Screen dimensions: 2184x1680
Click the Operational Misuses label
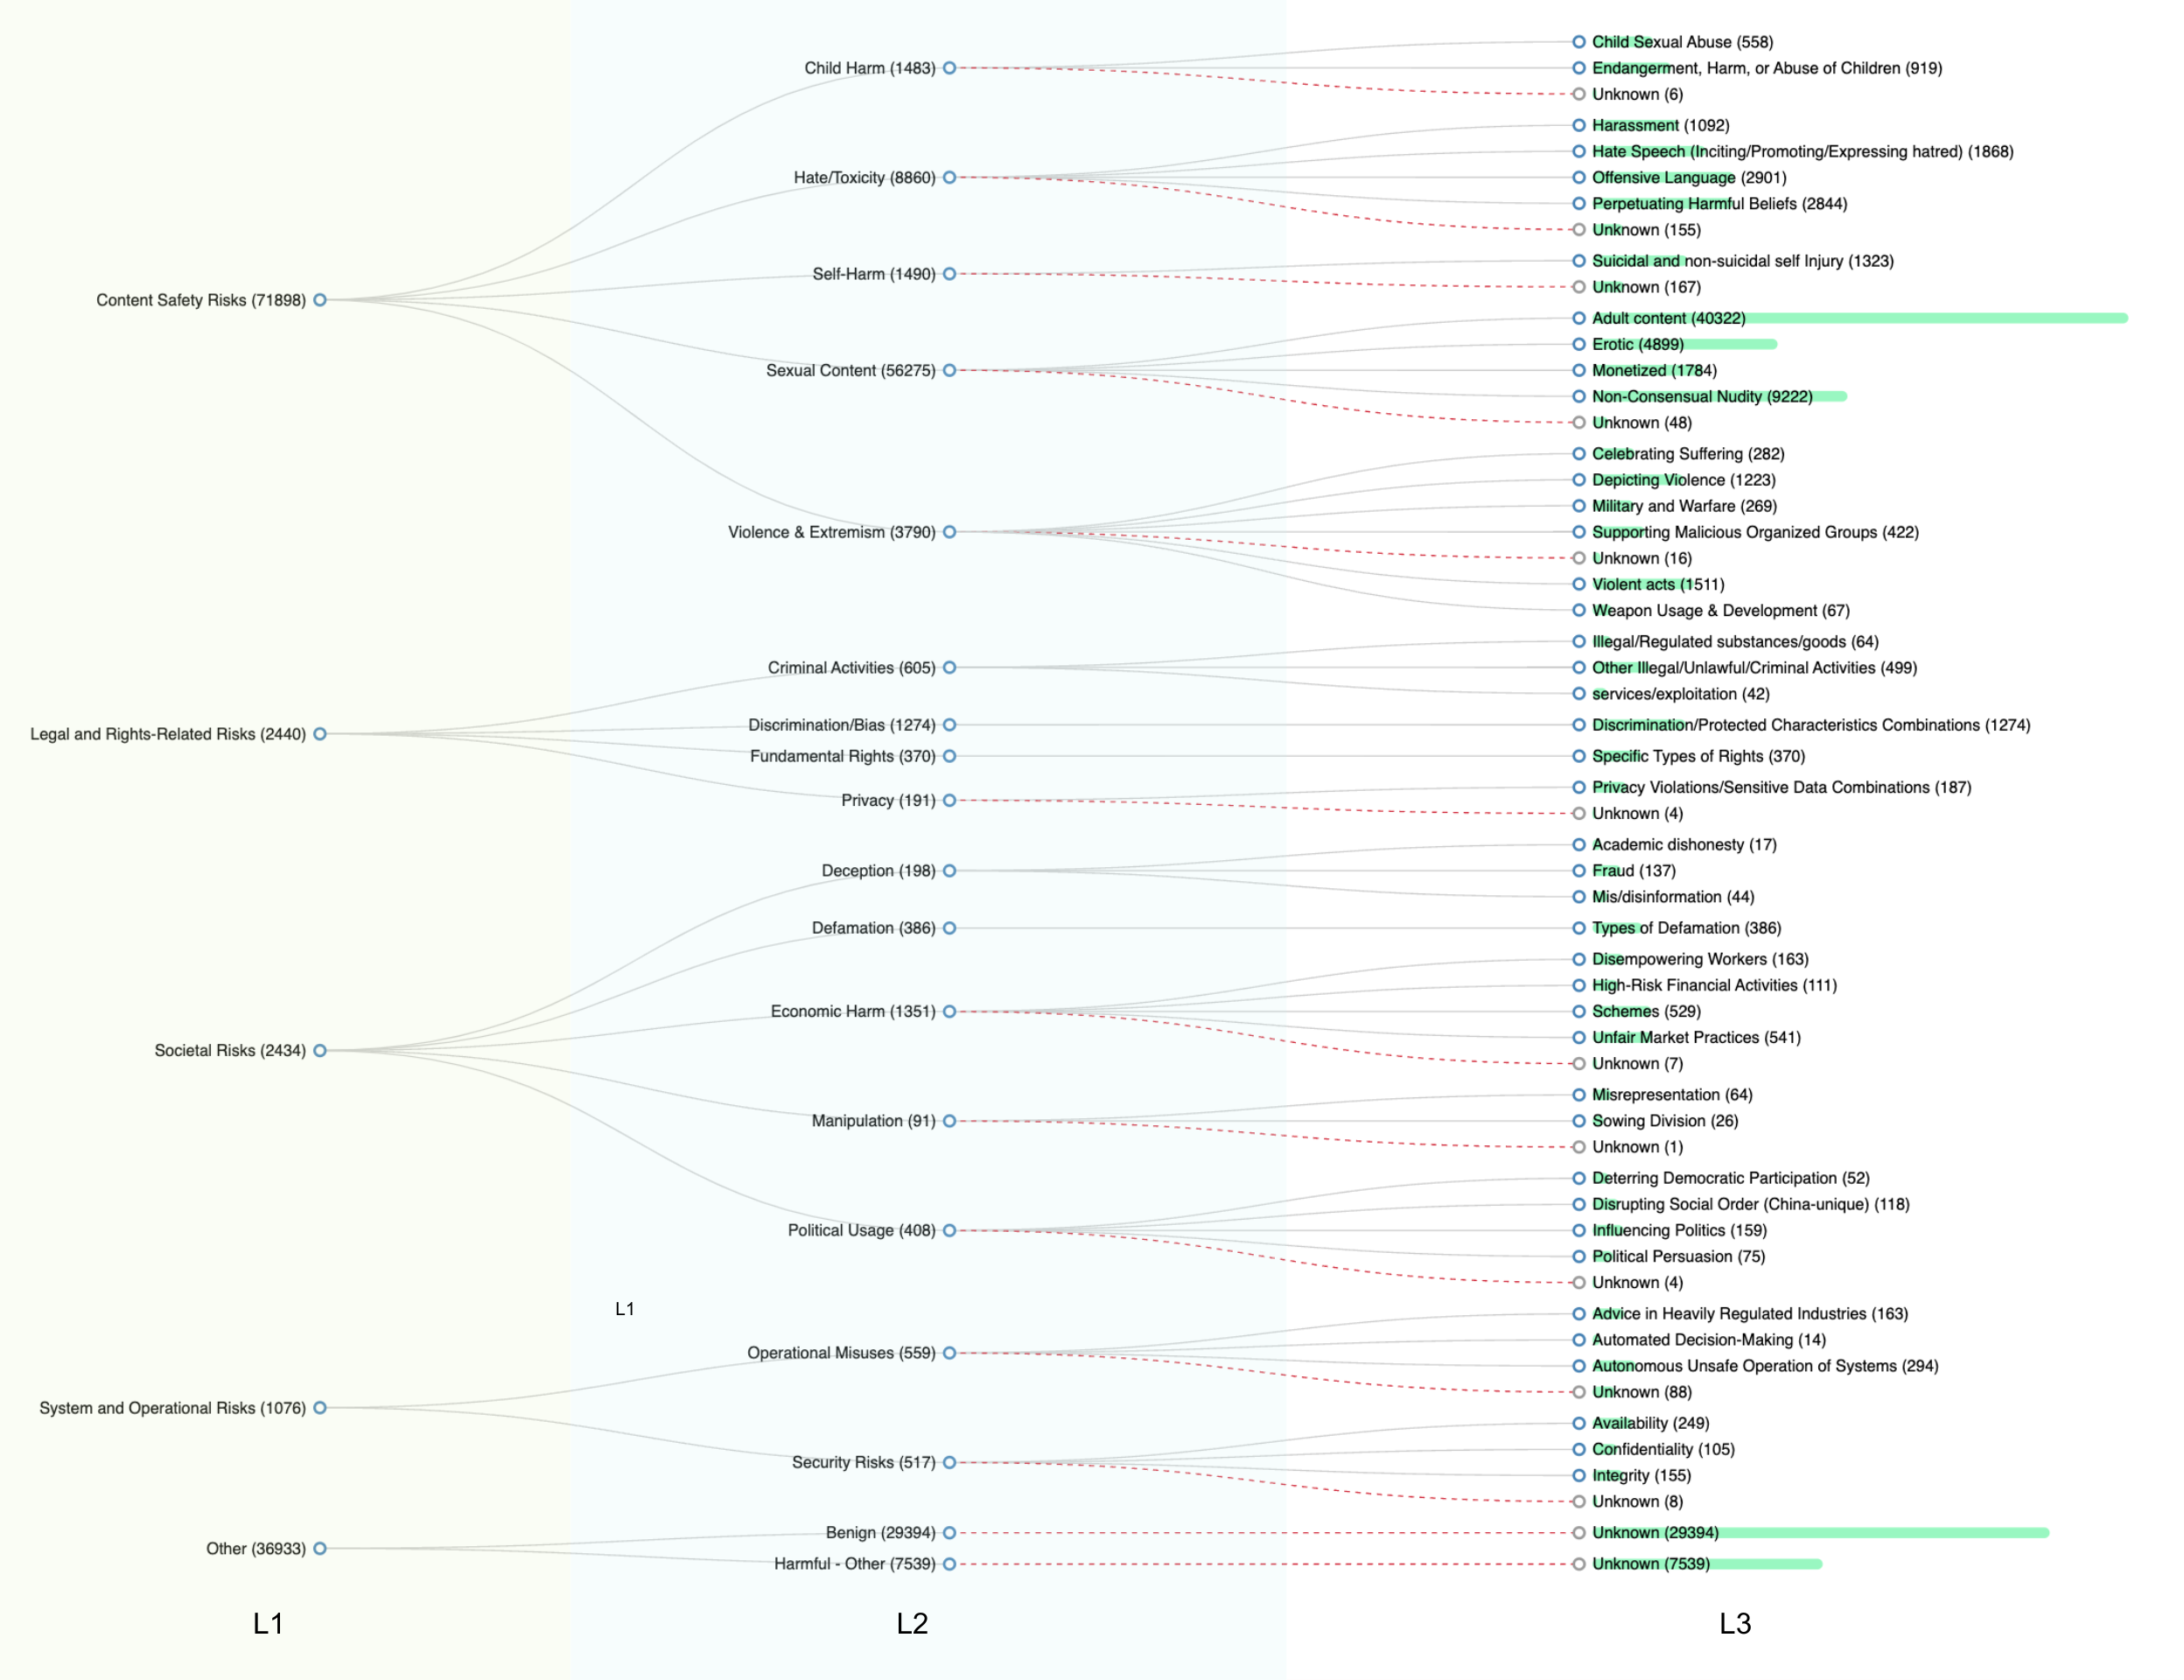click(841, 1353)
